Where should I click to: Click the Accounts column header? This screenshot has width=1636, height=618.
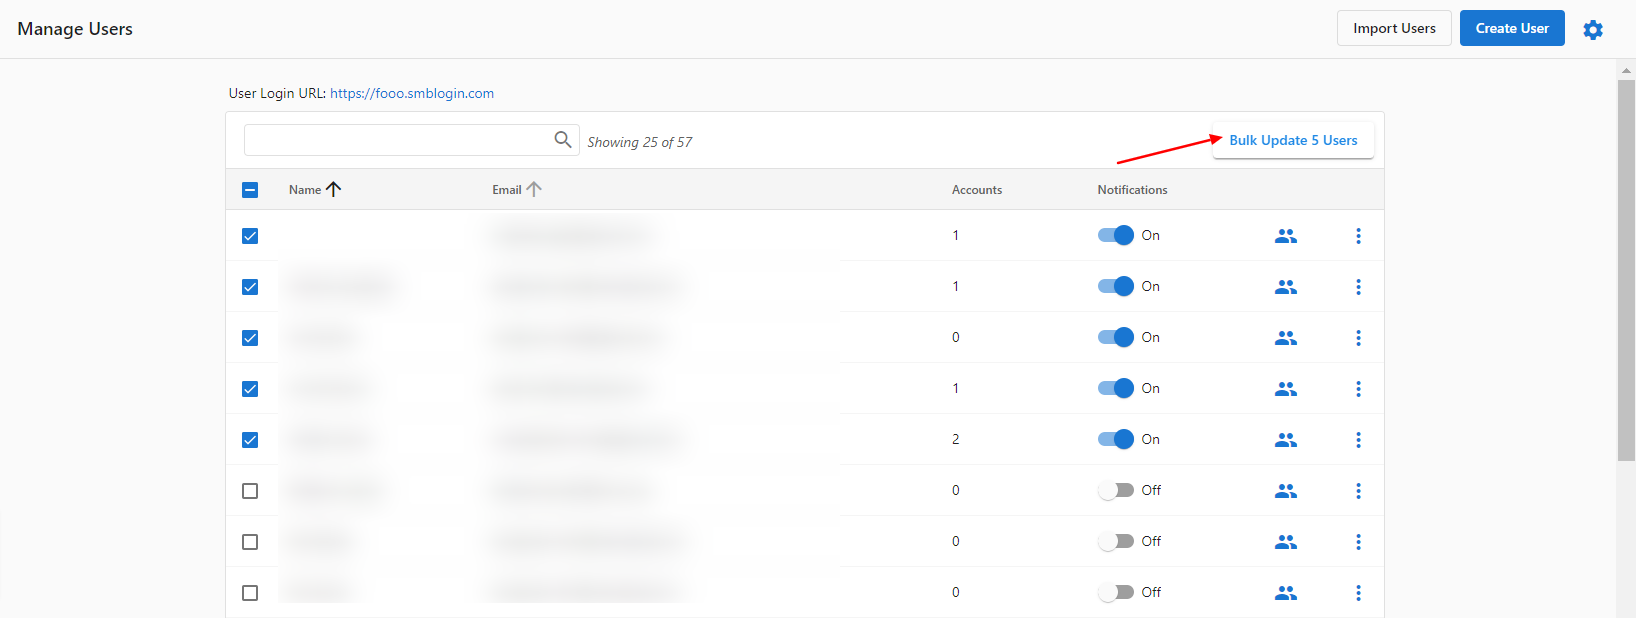click(977, 190)
